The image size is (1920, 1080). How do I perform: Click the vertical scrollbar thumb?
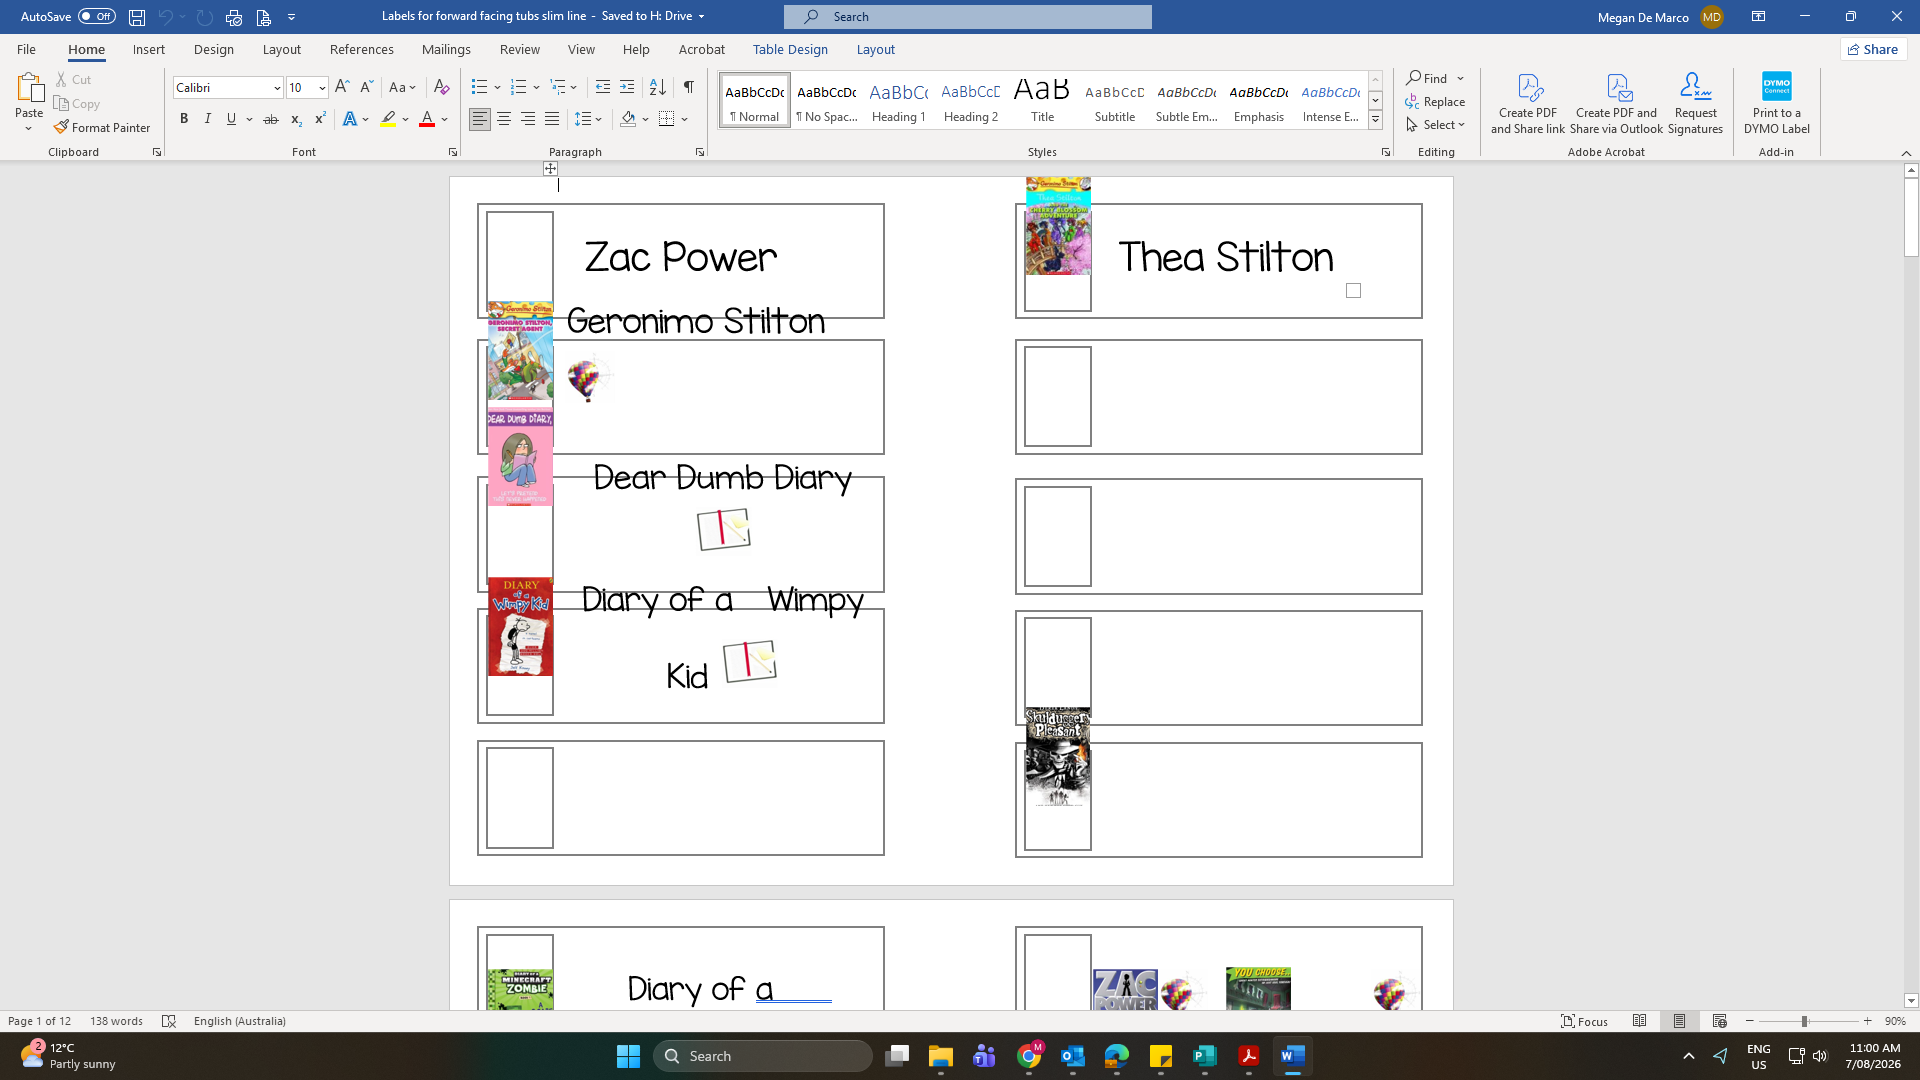(x=1911, y=218)
